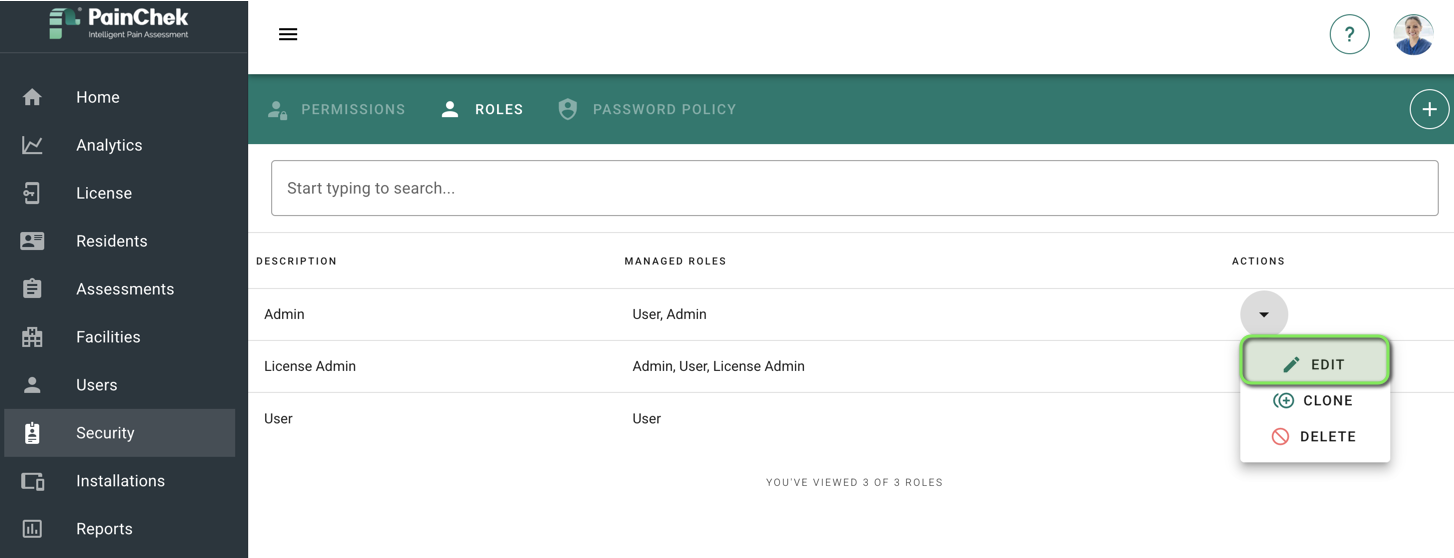Click the Facilities building icon

pyautogui.click(x=32, y=337)
